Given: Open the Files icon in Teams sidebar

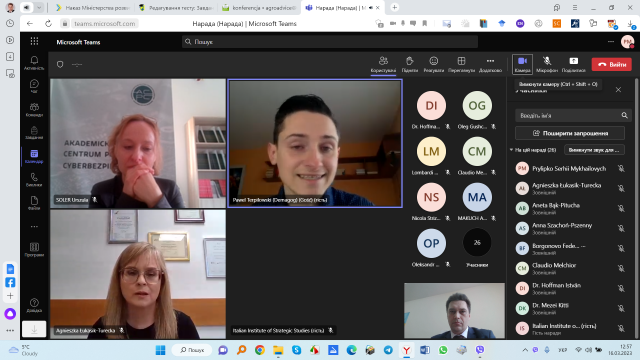Looking at the screenshot, I should tap(34, 202).
